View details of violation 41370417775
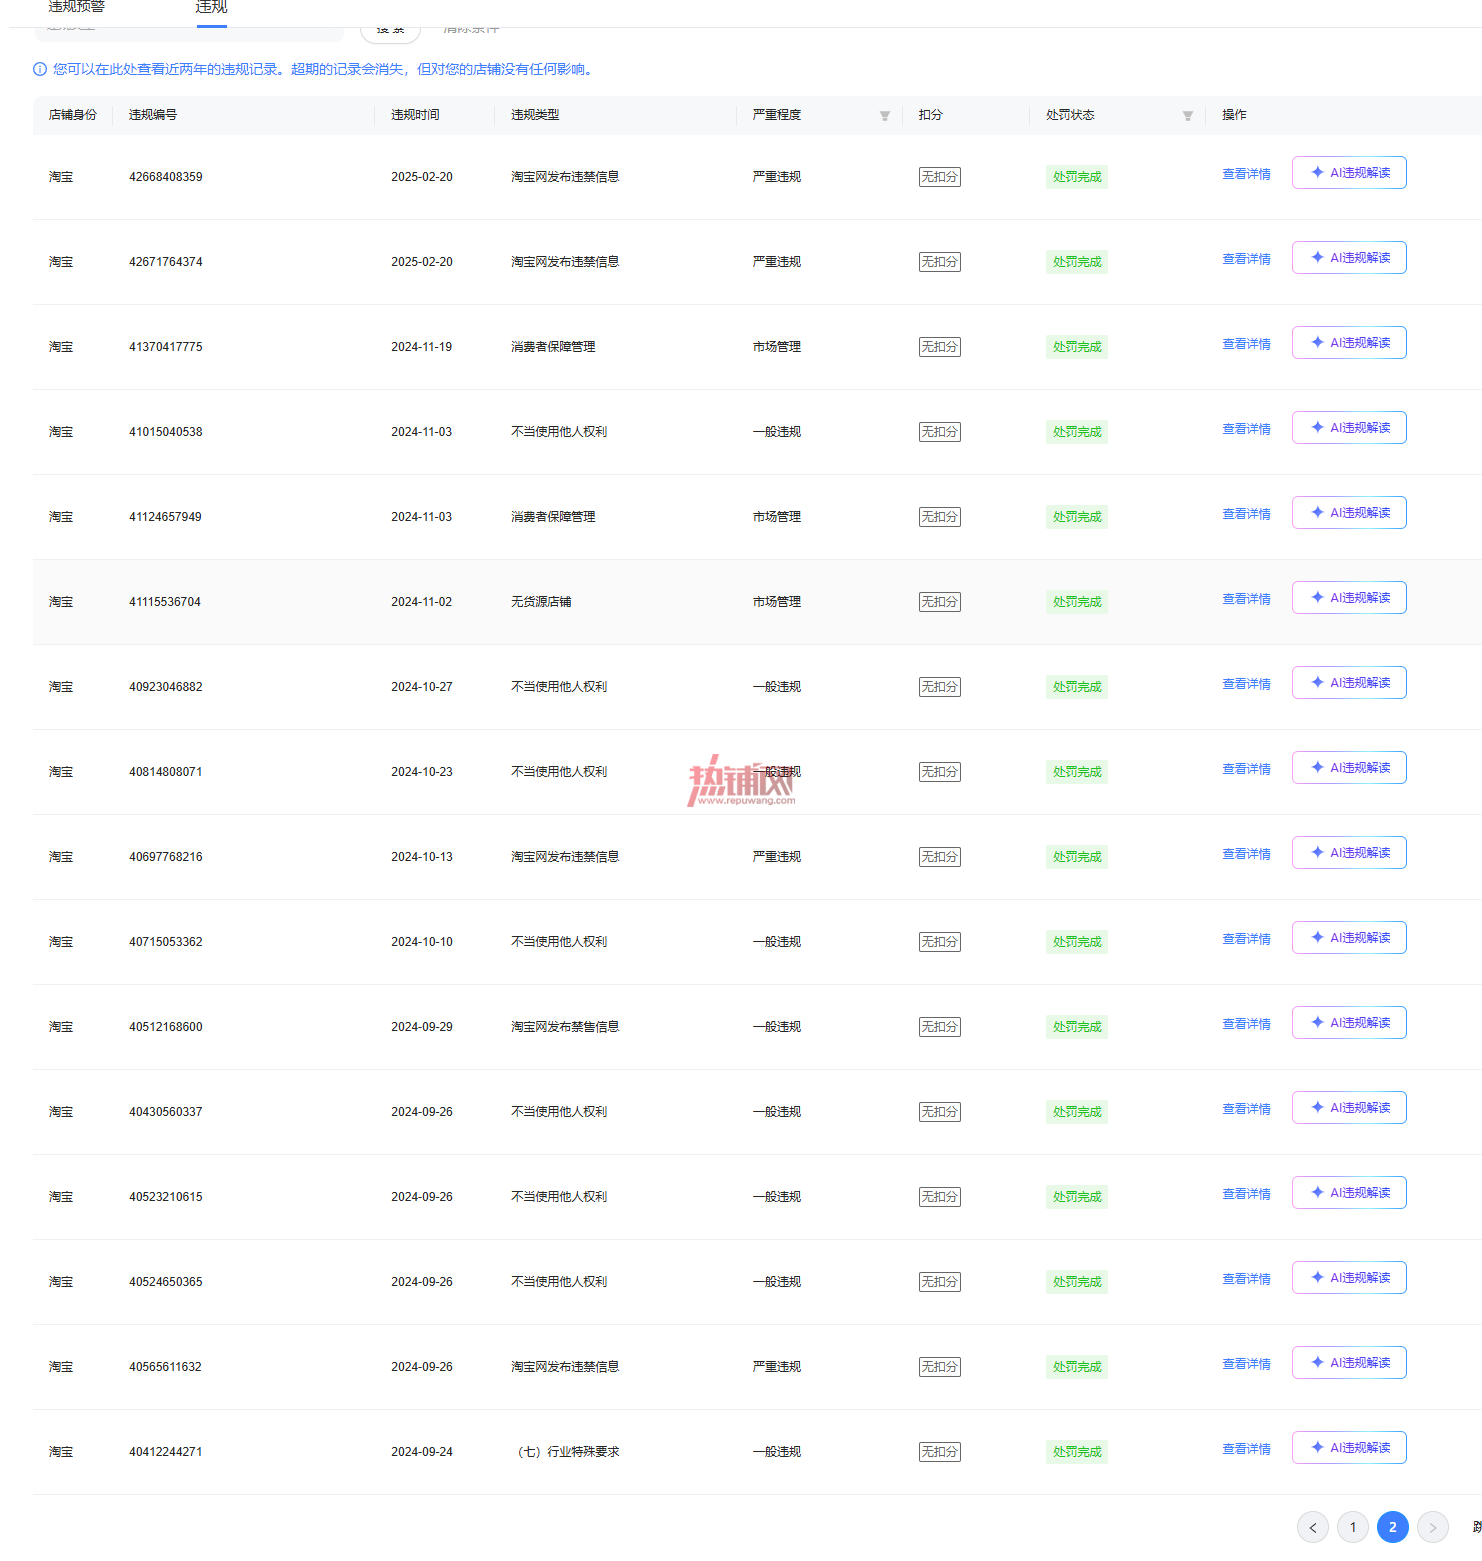1482x1561 pixels. point(1246,344)
